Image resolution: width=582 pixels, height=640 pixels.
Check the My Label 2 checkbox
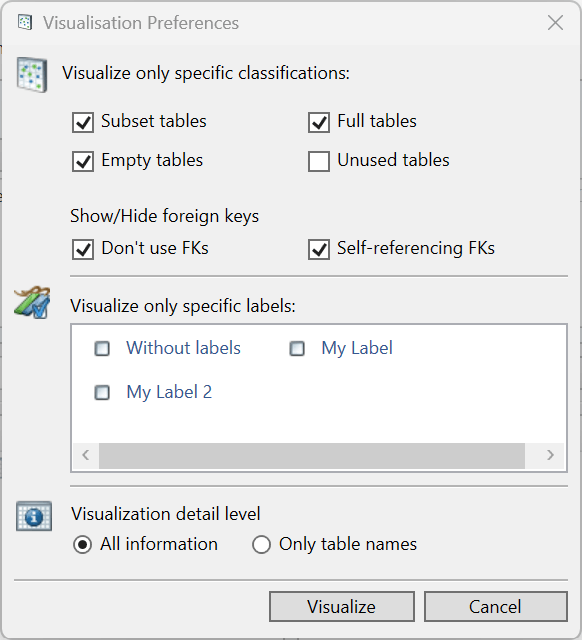pyautogui.click(x=102, y=393)
